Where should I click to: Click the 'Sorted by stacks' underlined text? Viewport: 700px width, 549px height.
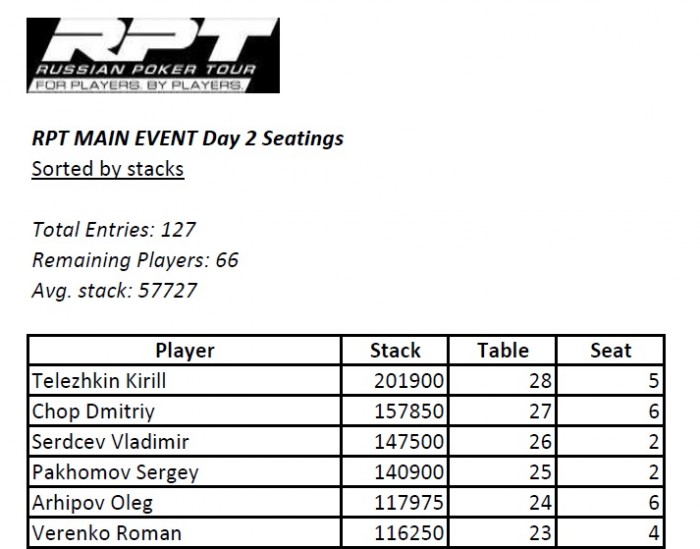(108, 168)
